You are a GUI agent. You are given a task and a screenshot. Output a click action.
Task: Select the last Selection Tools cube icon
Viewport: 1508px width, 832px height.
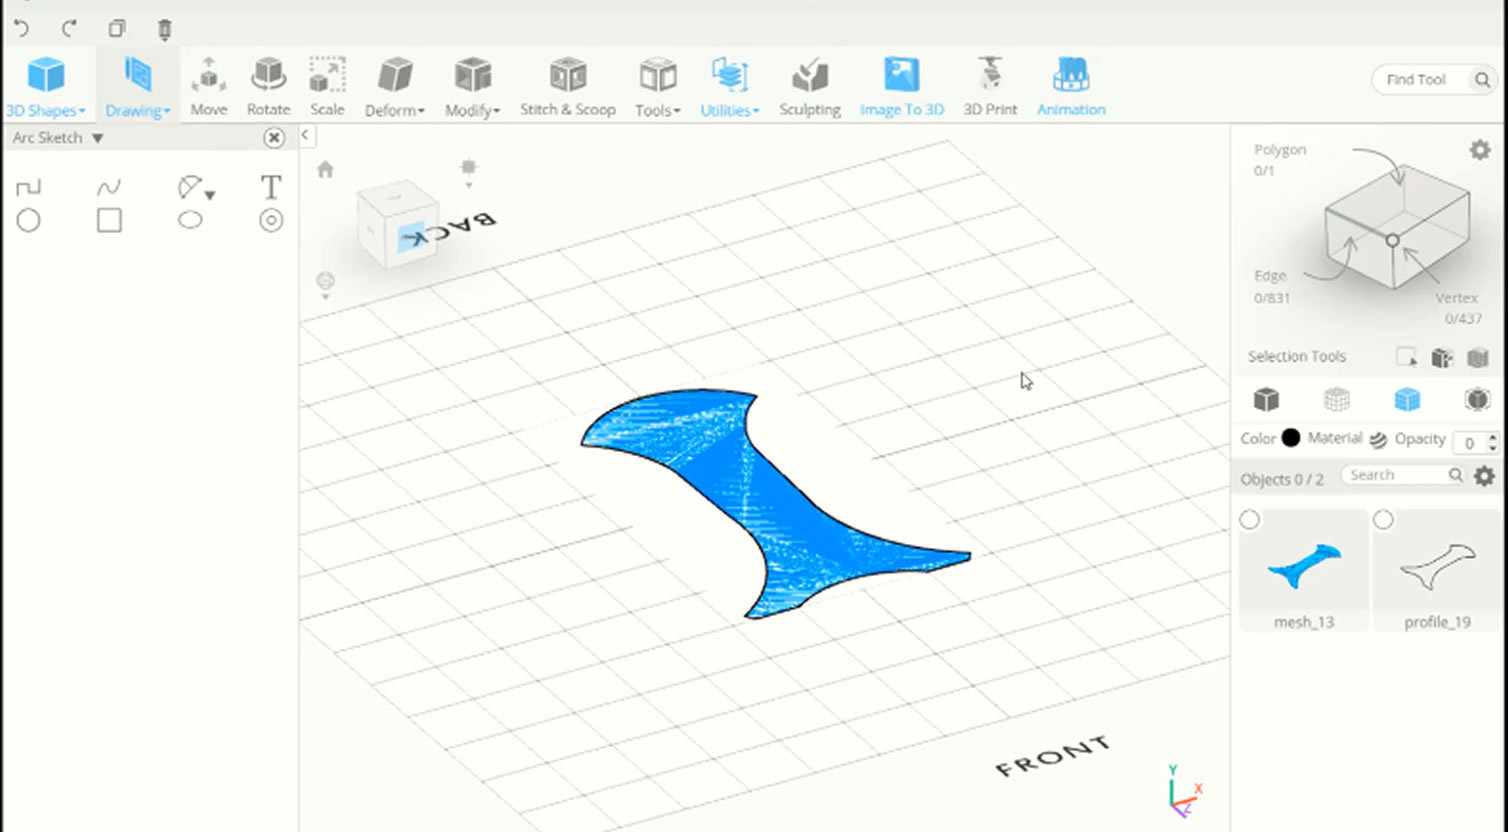[x=1478, y=357]
